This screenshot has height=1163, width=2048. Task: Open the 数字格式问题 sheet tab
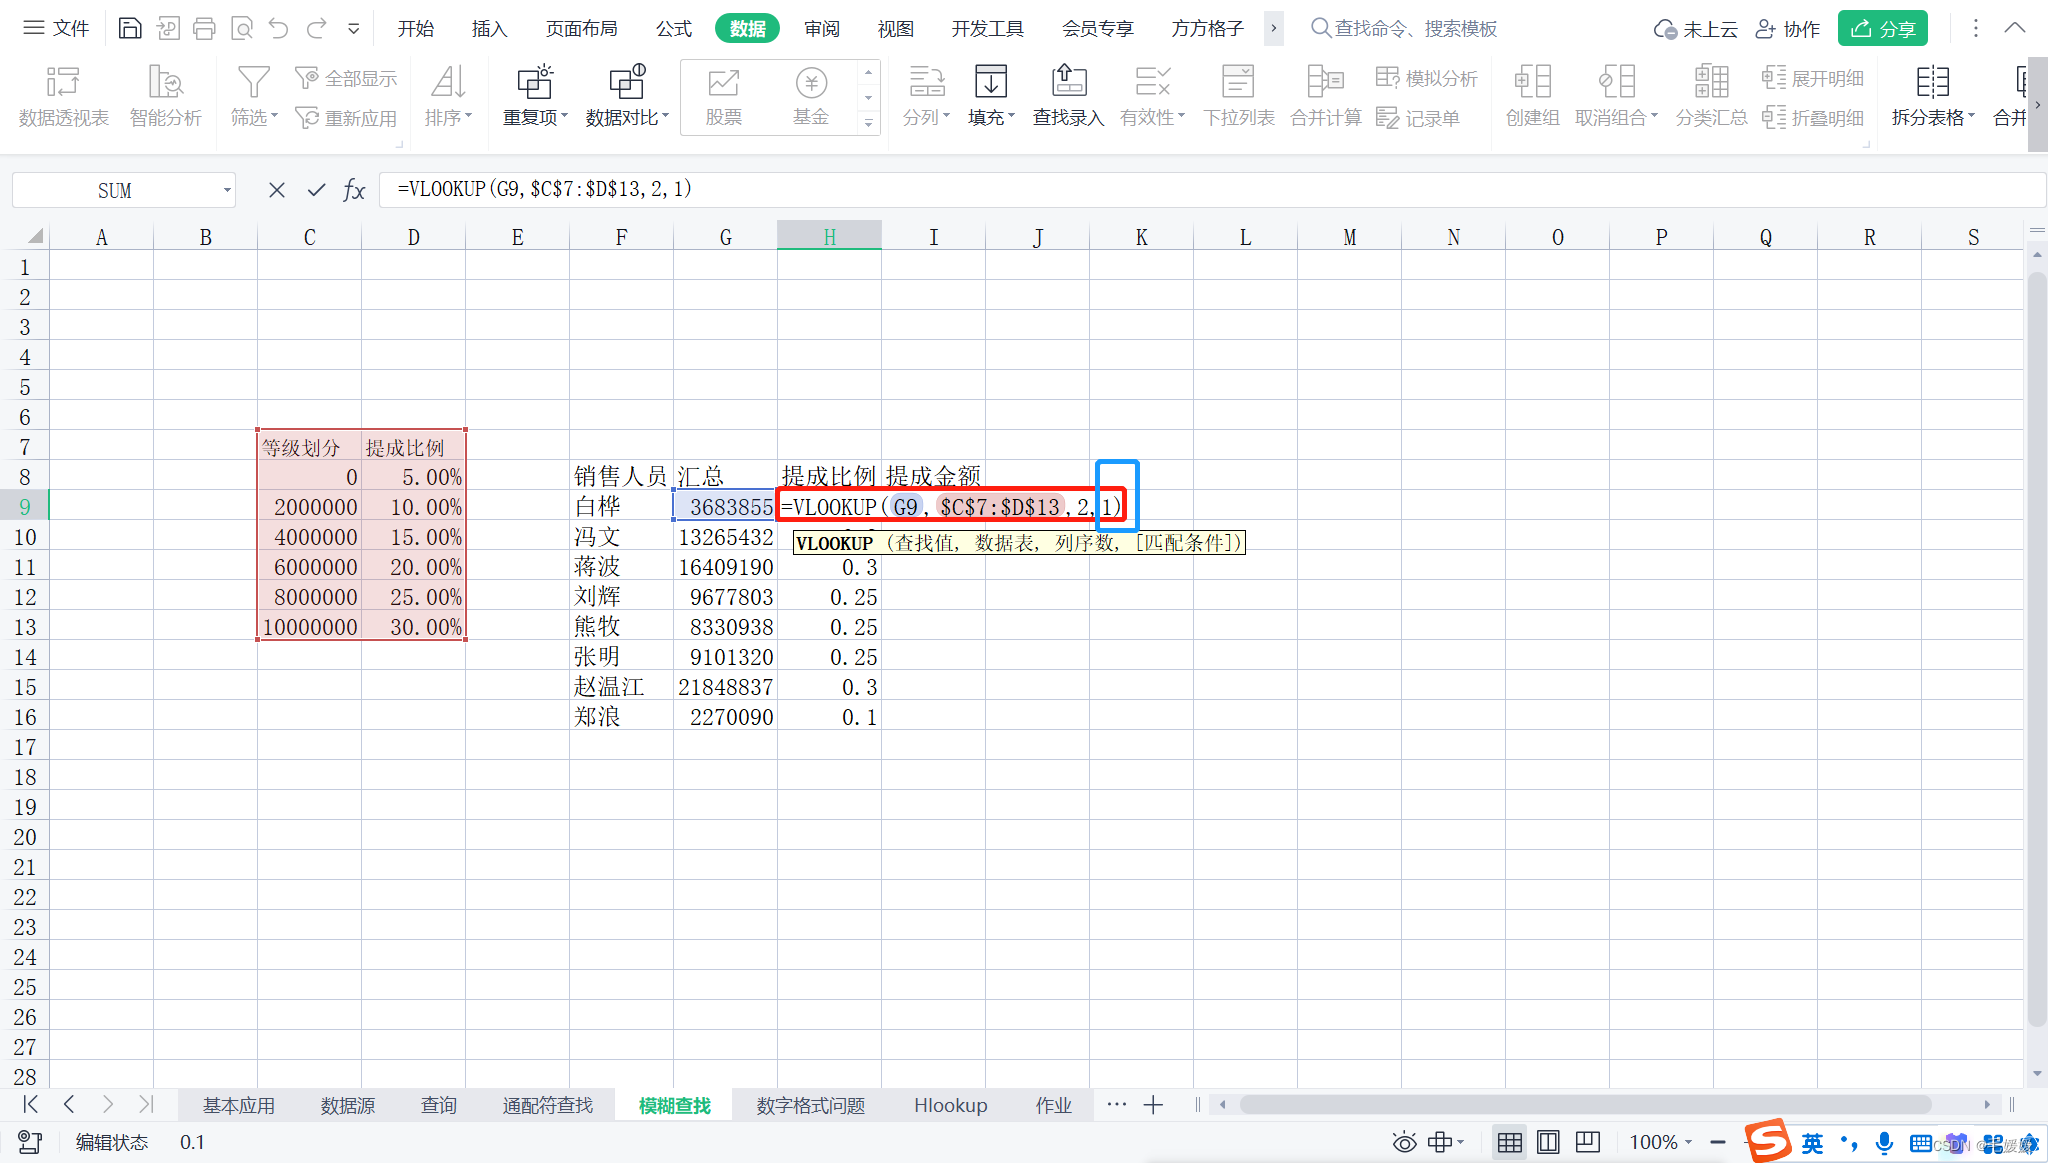(x=810, y=1105)
